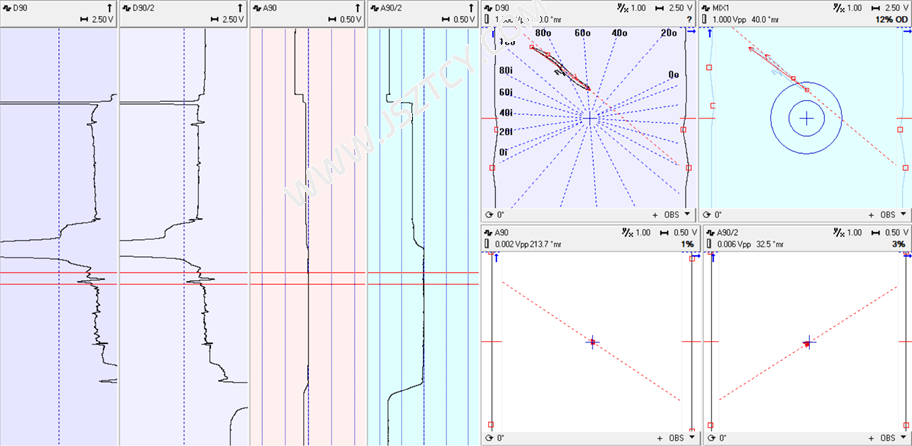This screenshot has width=912, height=446.
Task: Open the OBS dropdown under A90 Lissajous
Action: point(687,438)
